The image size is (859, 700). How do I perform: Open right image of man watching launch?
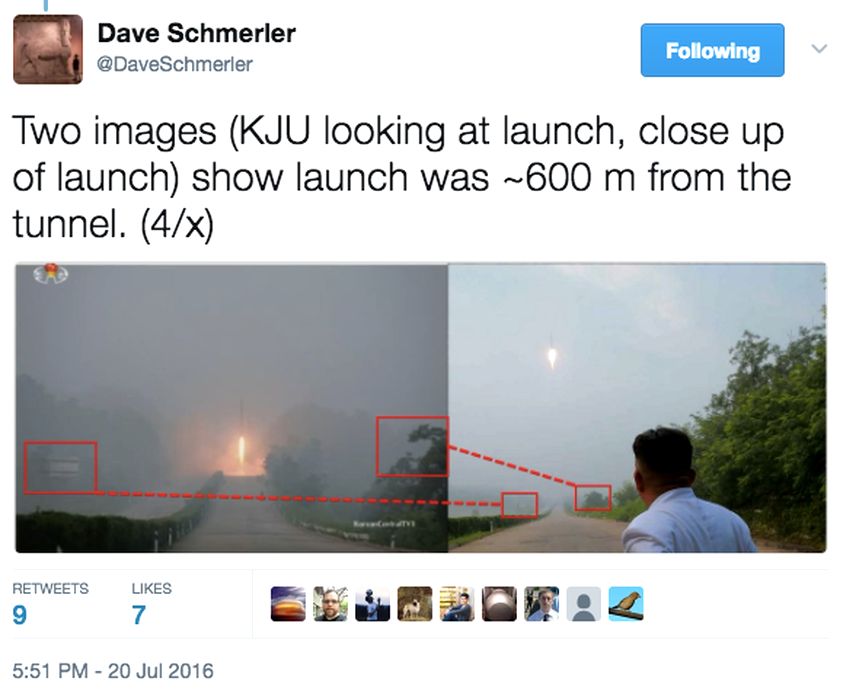click(x=637, y=408)
